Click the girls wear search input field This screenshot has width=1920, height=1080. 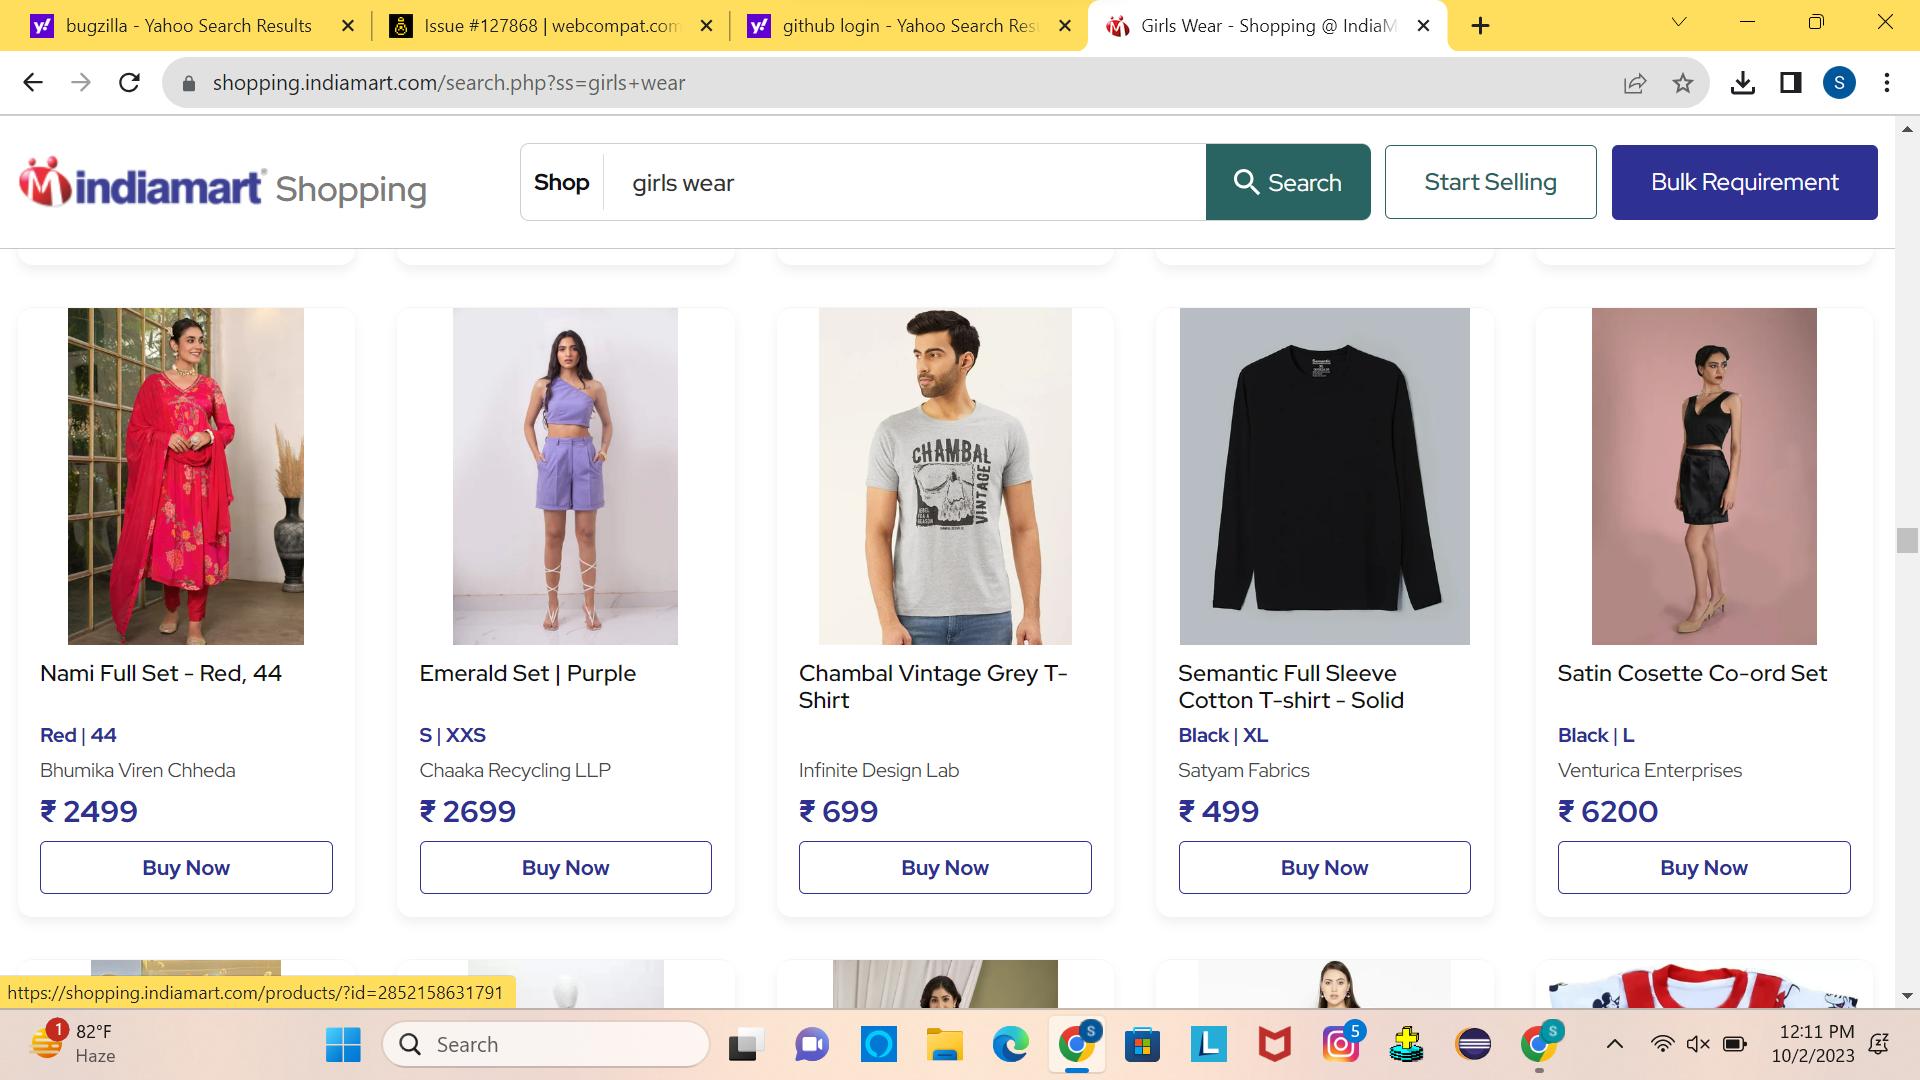click(900, 182)
